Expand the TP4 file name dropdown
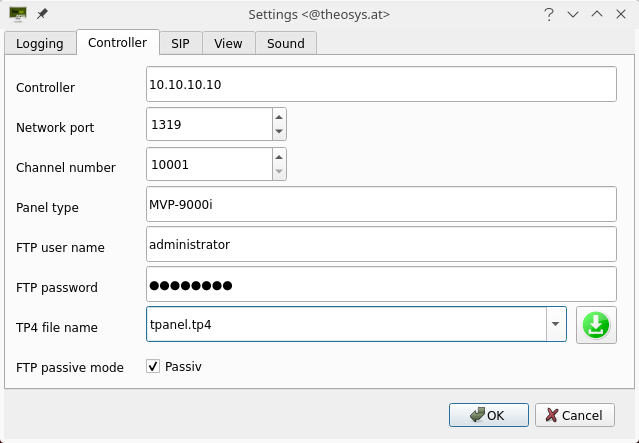Viewport: 639px width, 443px height. [x=555, y=324]
